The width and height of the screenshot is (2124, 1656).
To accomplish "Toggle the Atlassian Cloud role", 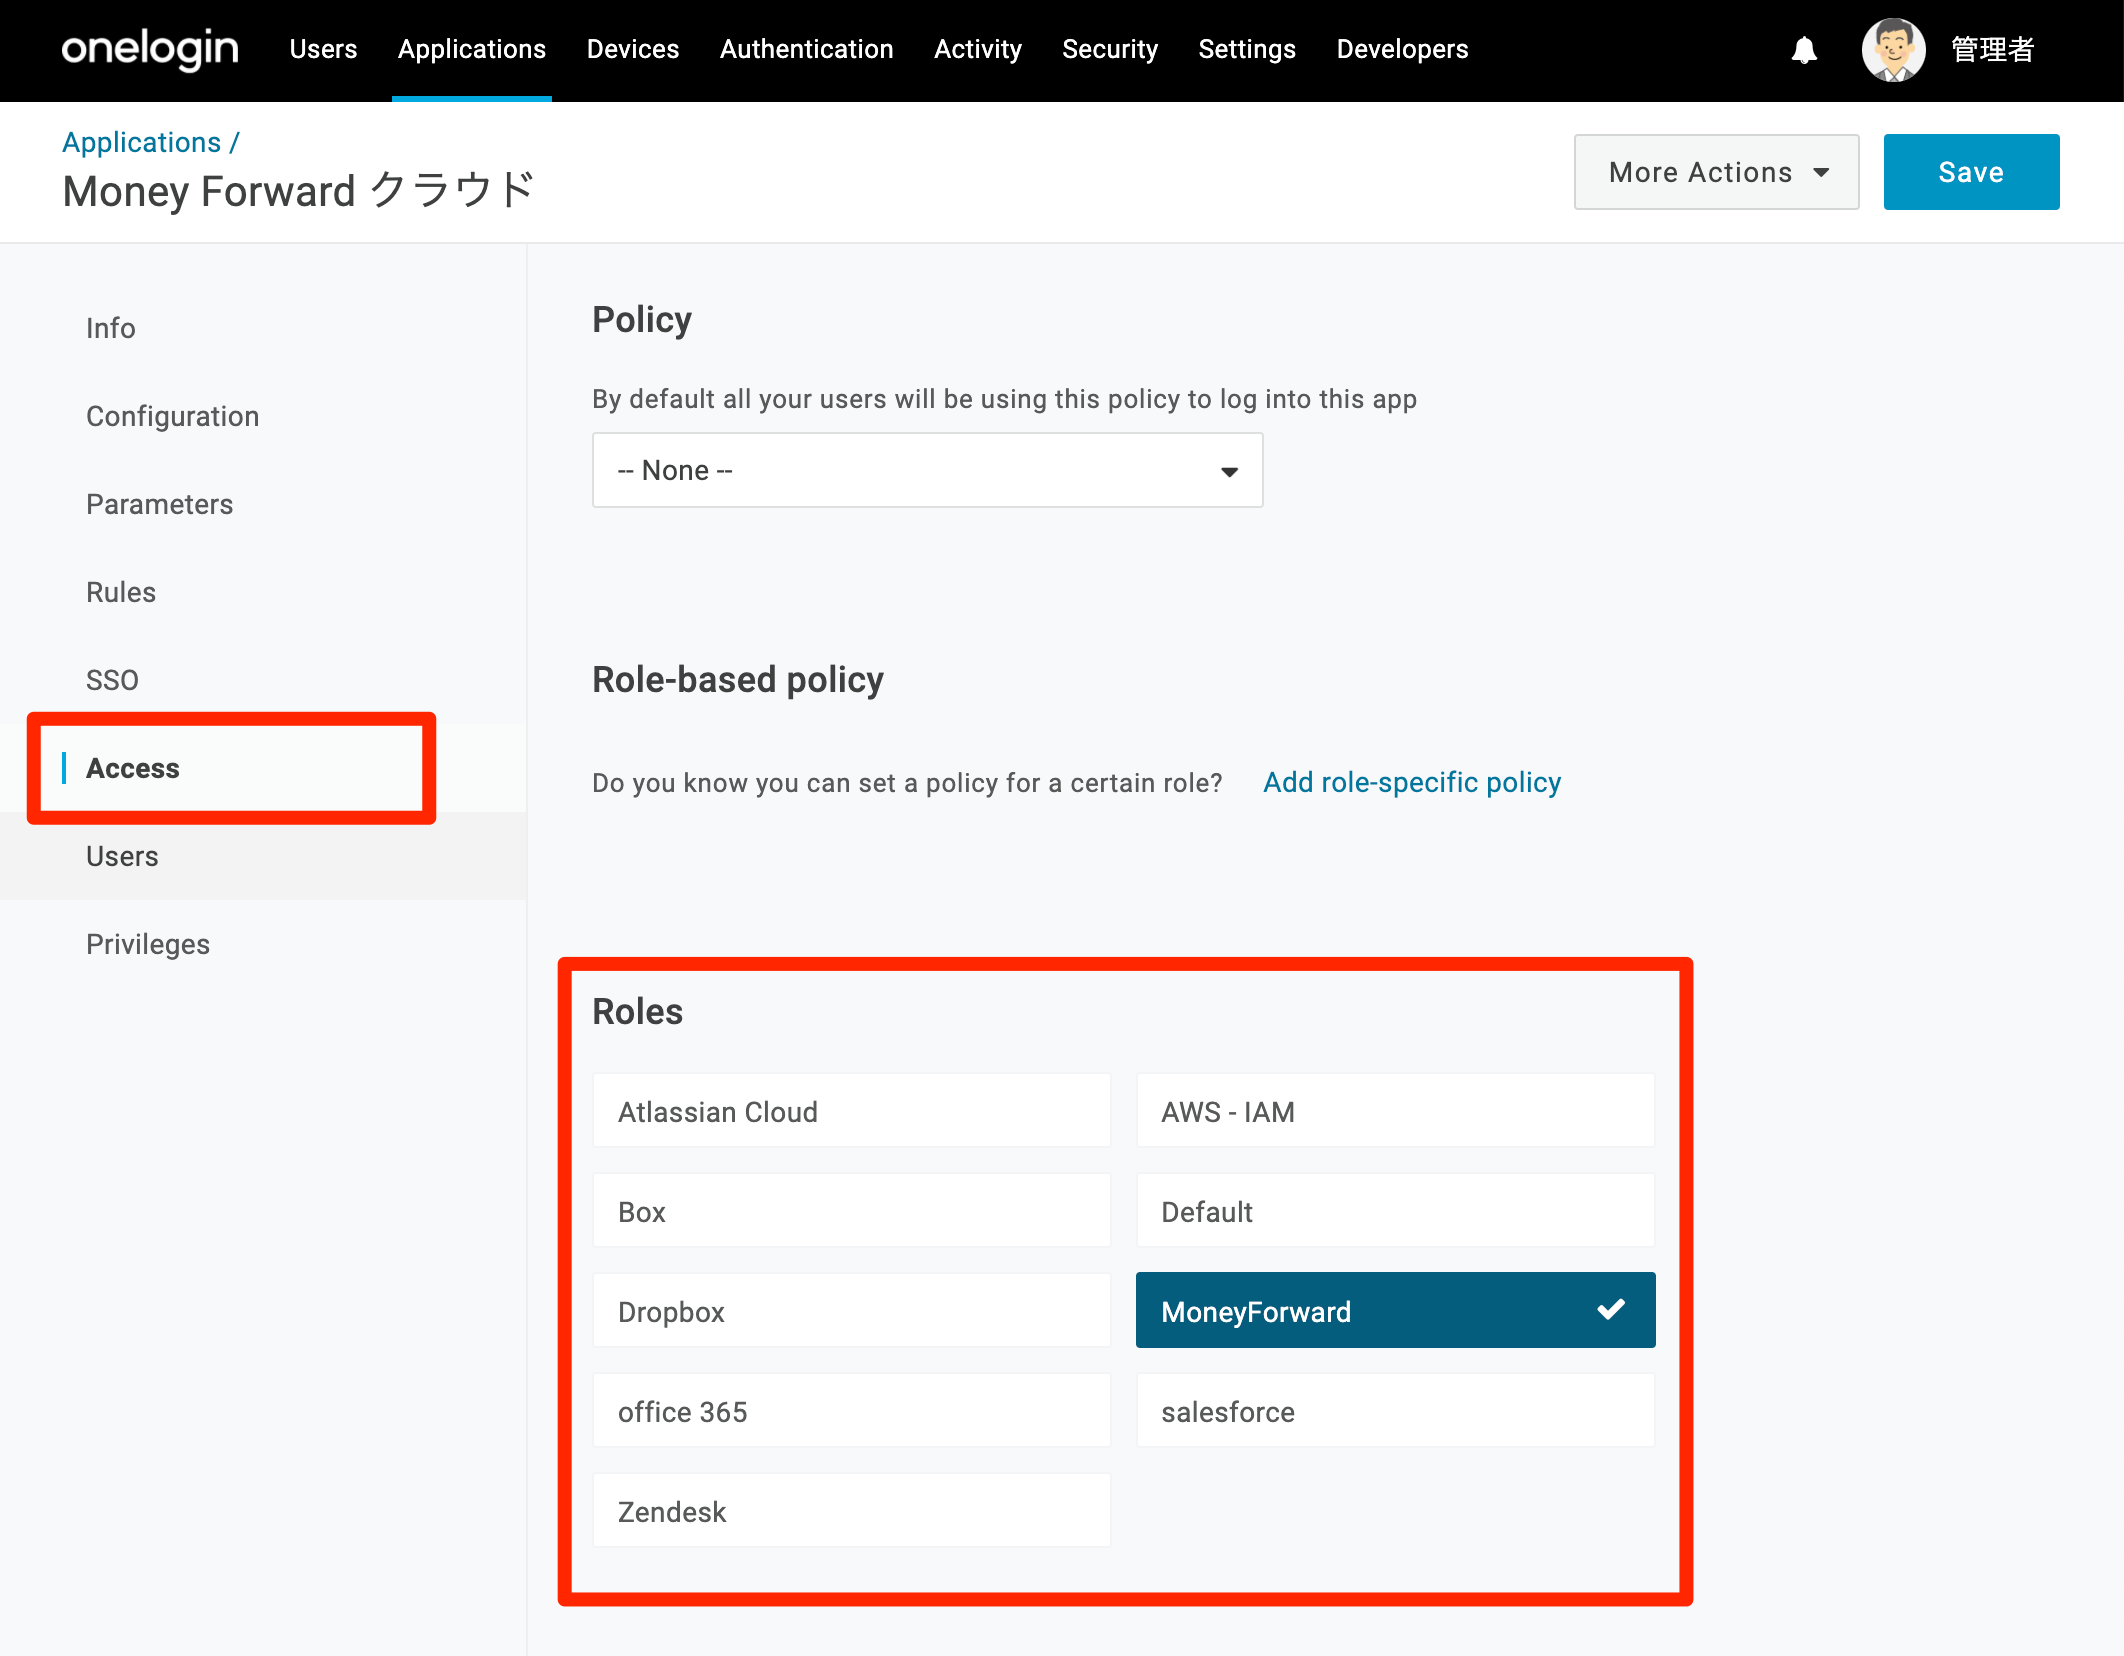I will coord(851,1110).
